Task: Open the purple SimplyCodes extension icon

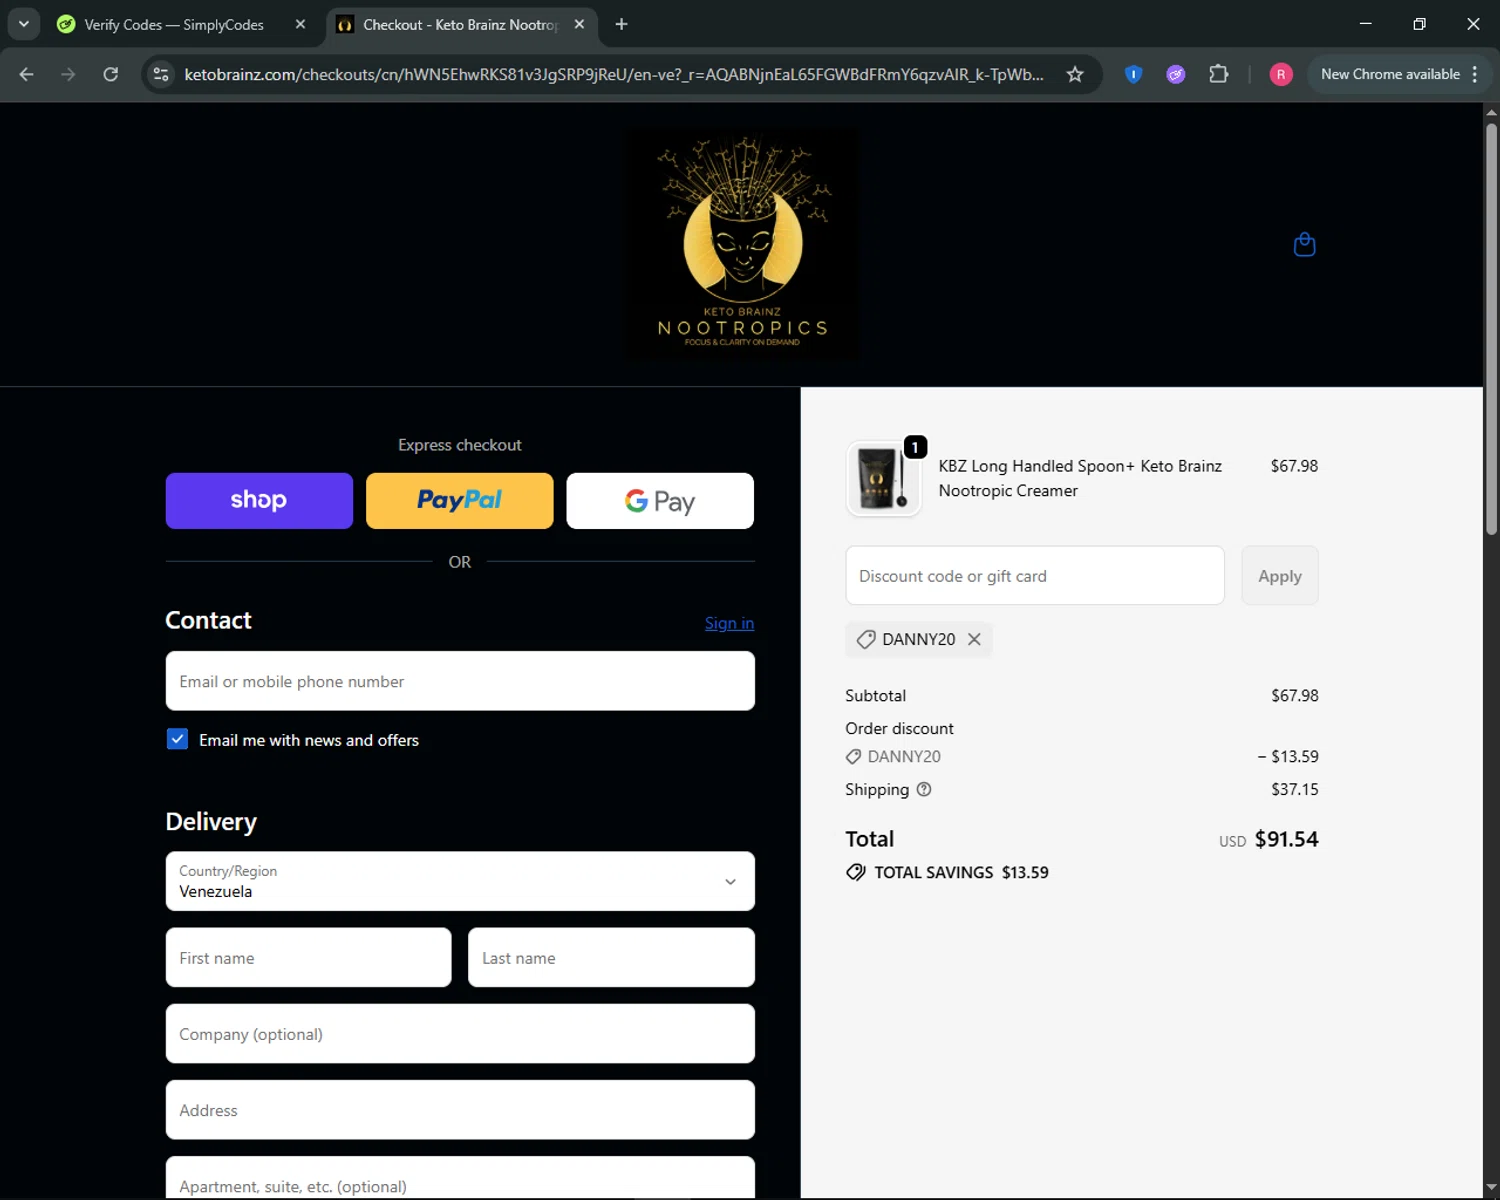Action: tap(1176, 74)
